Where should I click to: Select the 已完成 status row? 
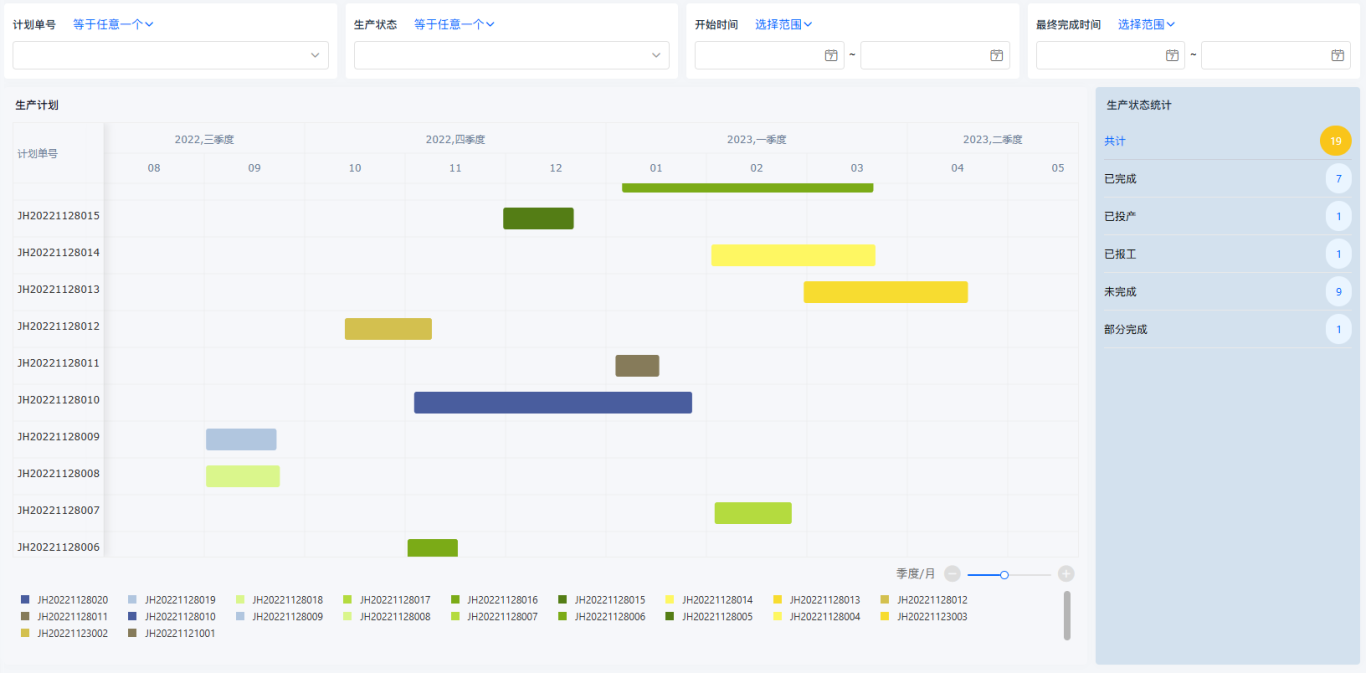pyautogui.click(x=1227, y=179)
